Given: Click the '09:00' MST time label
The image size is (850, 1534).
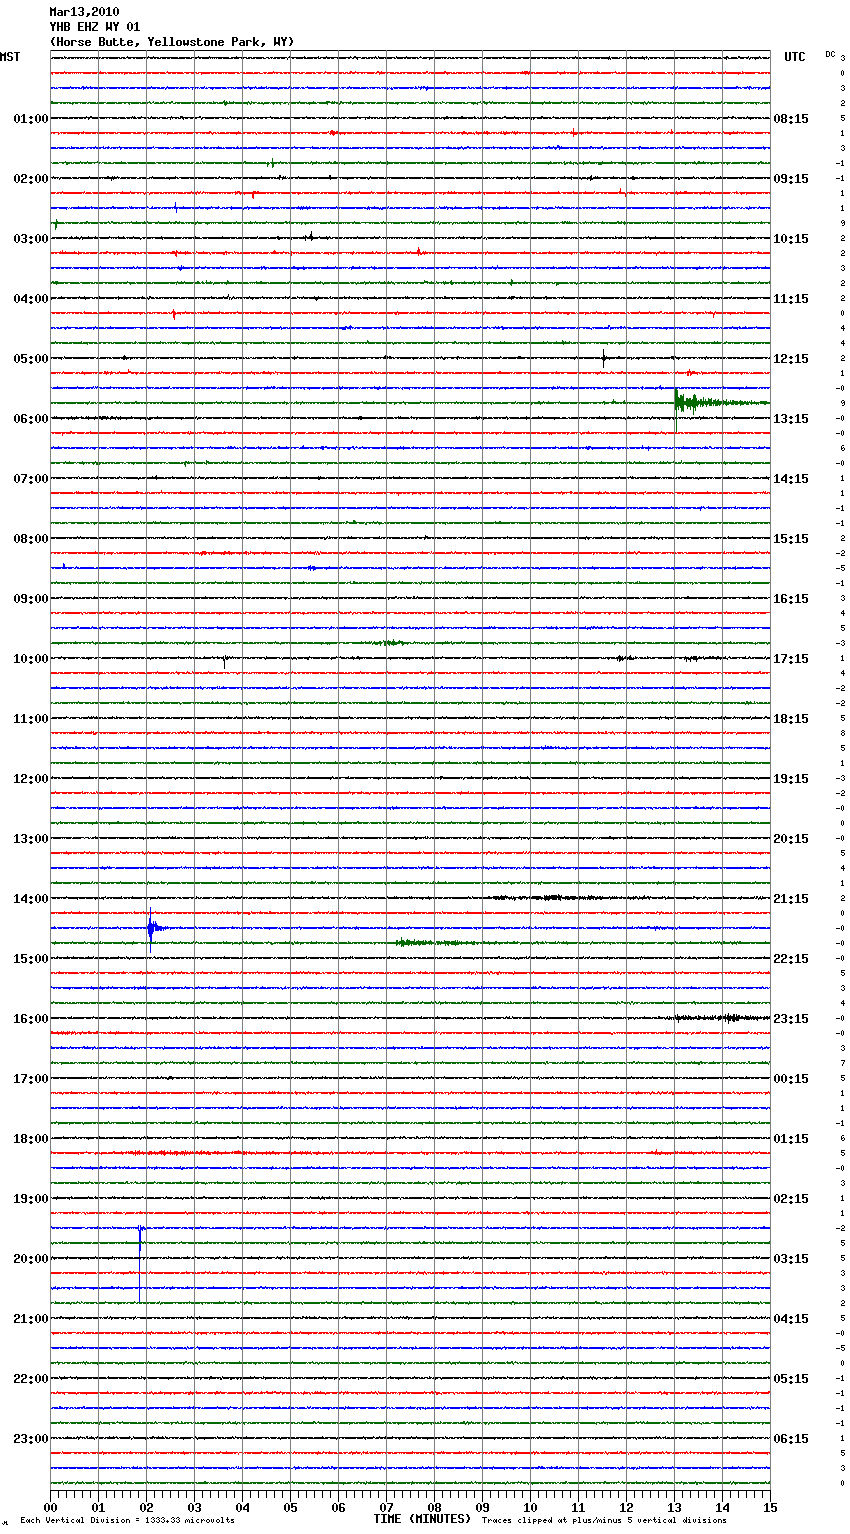Looking at the screenshot, I should 31,599.
